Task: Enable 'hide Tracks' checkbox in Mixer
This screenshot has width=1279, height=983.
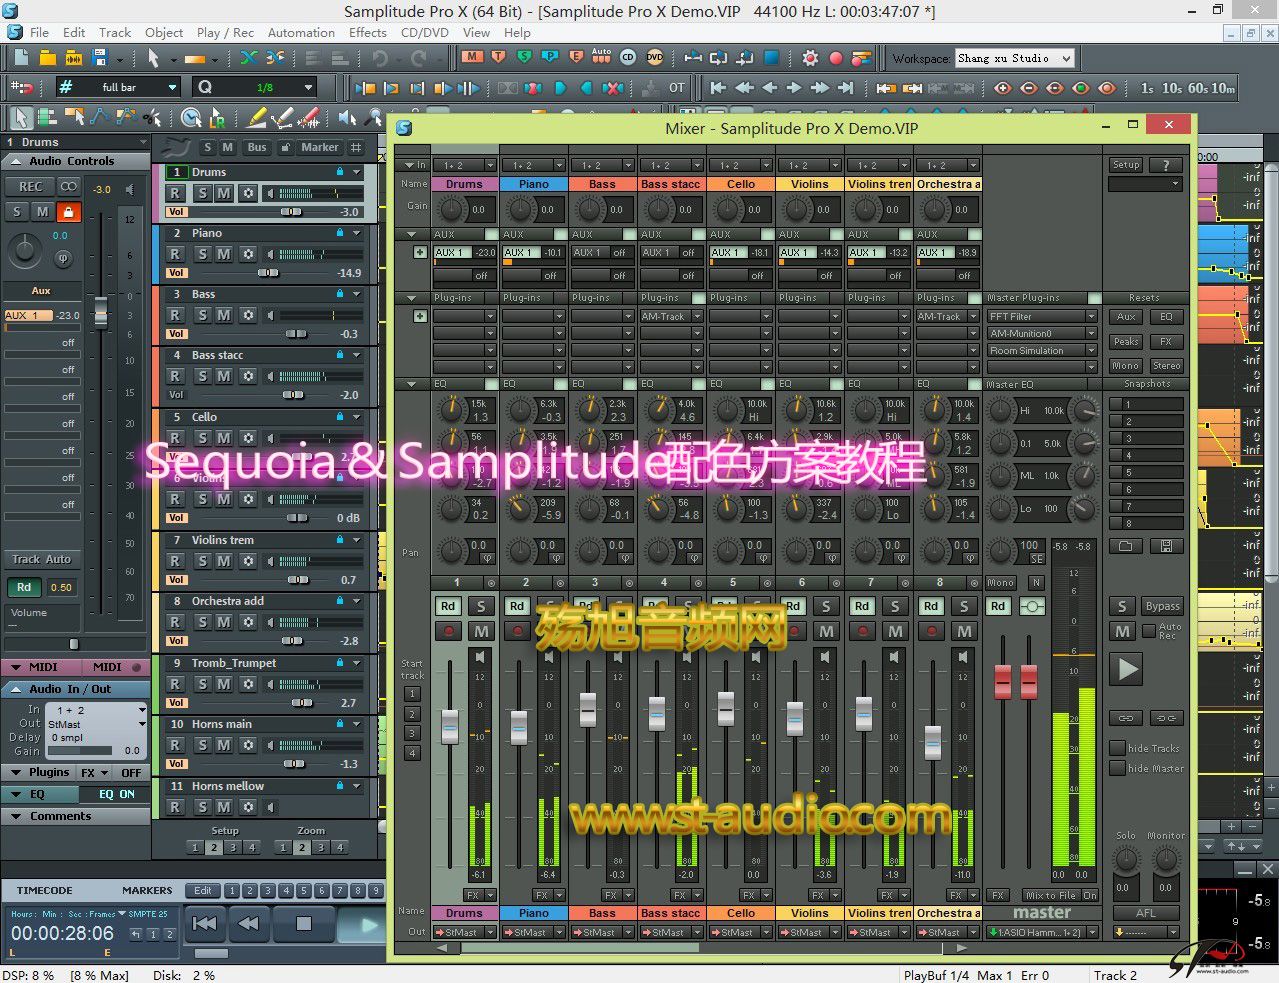Action: 1118,748
